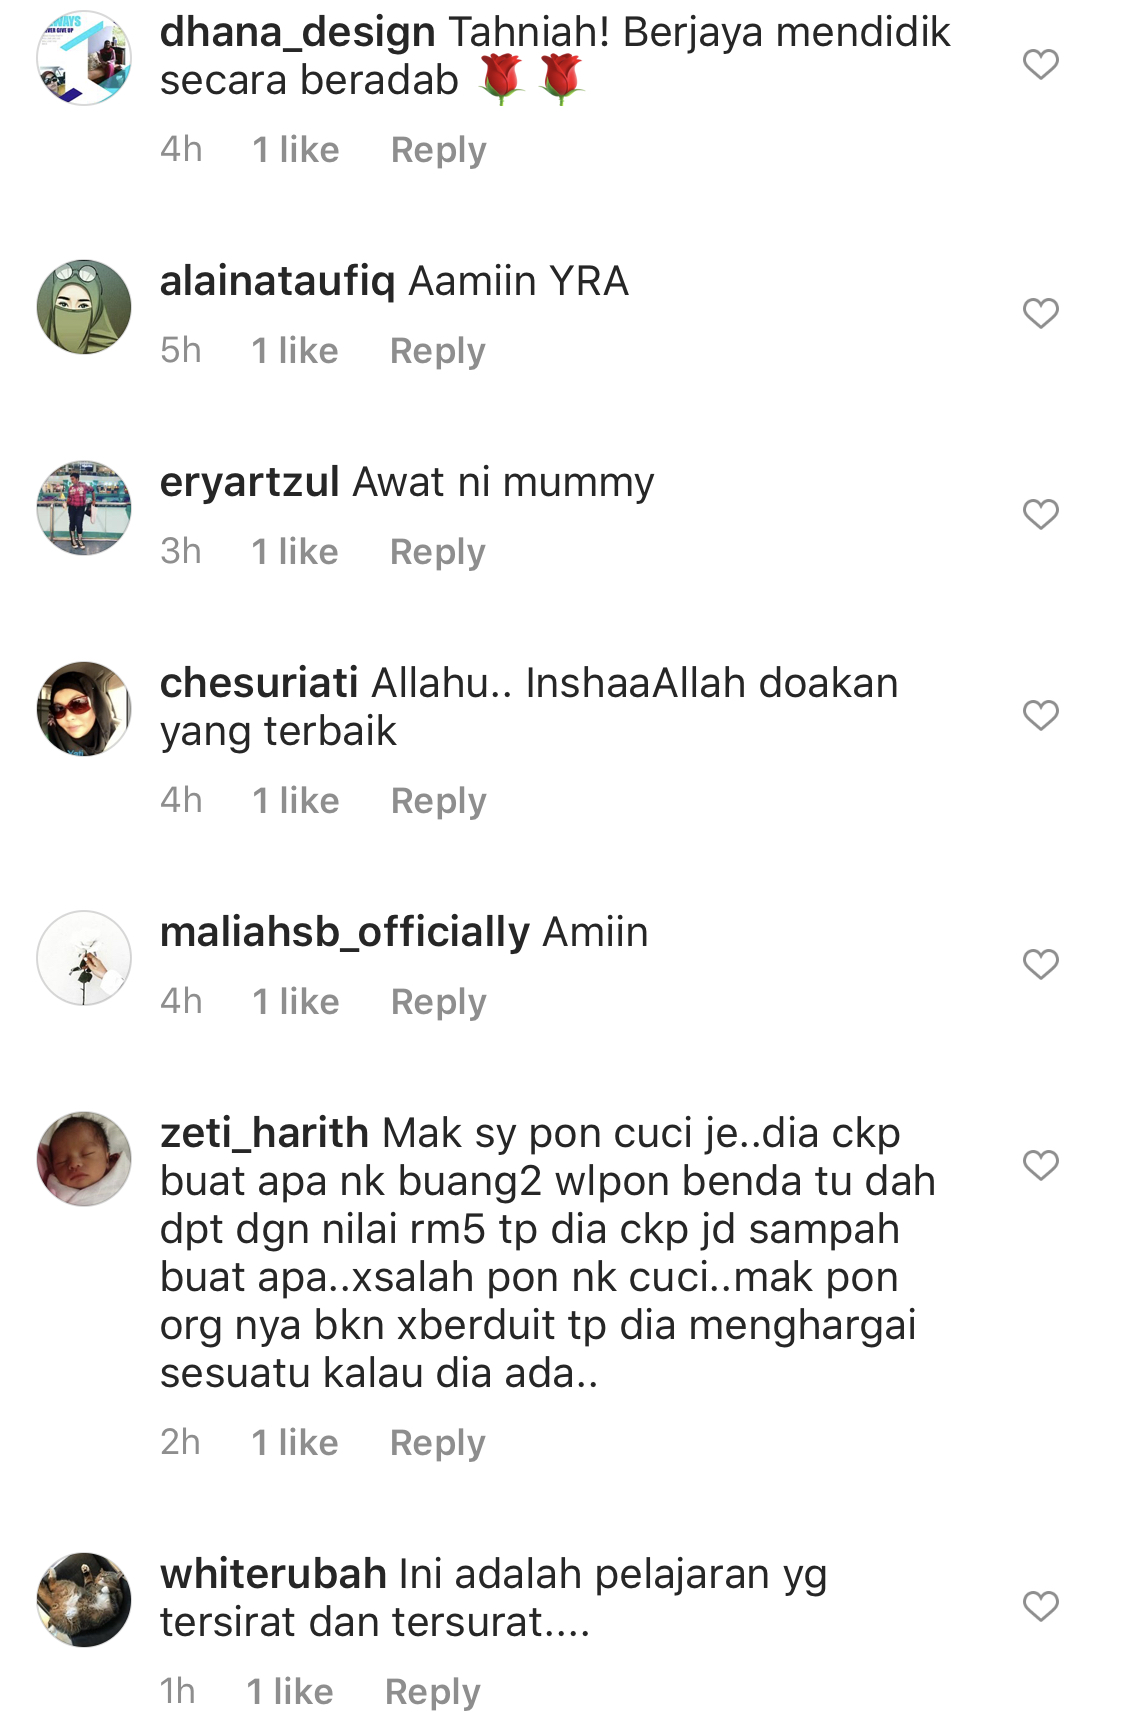Open dhana_design's profile picture
The width and height of the screenshot is (1125, 1726).
pyautogui.click(x=84, y=58)
